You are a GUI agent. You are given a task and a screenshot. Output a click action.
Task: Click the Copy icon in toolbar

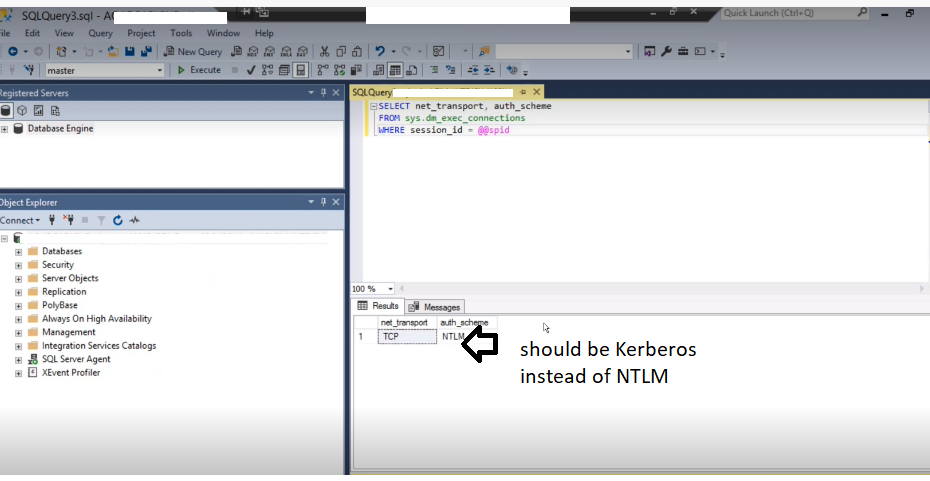[x=341, y=52]
